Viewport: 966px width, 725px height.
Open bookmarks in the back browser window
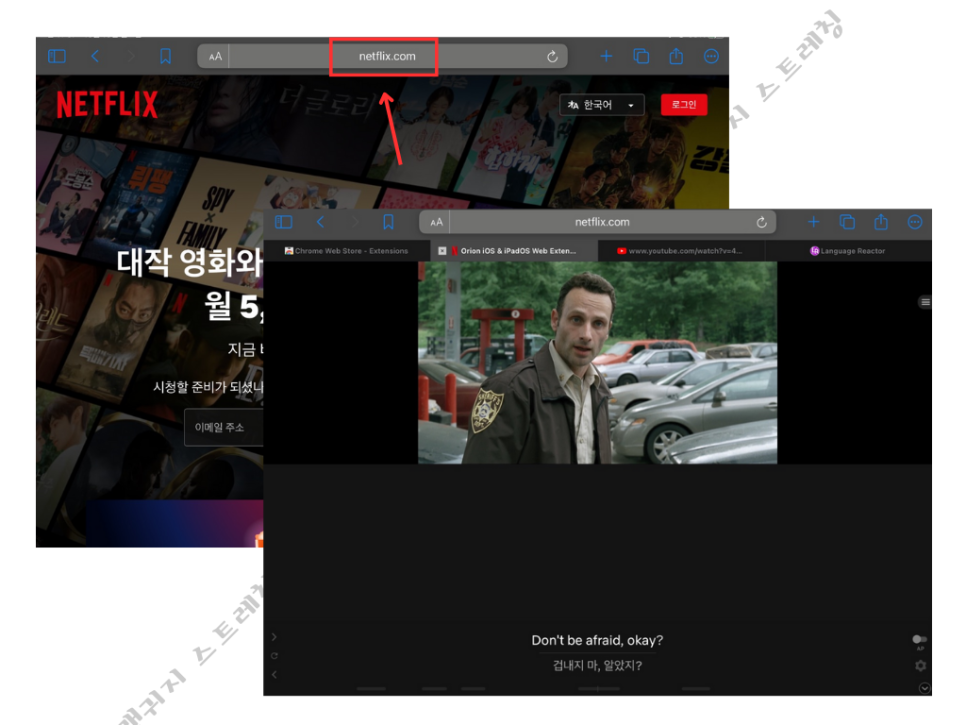[165, 57]
